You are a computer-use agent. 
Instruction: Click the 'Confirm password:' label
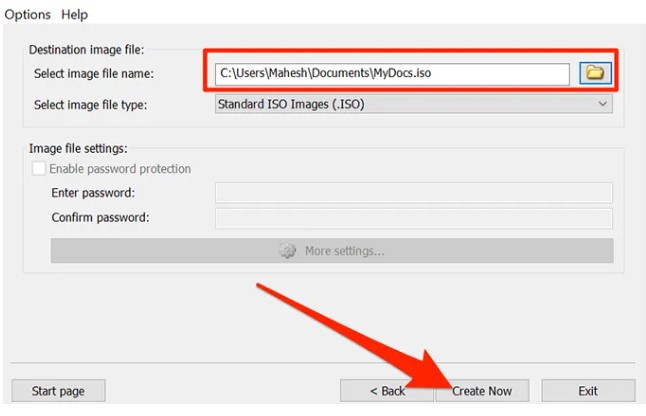100,217
